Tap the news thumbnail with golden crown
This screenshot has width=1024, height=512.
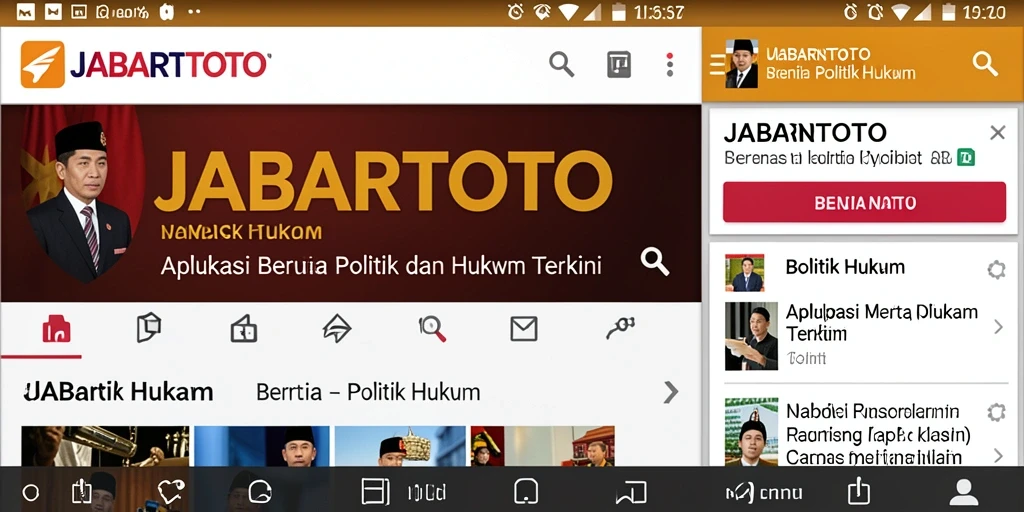pos(400,446)
